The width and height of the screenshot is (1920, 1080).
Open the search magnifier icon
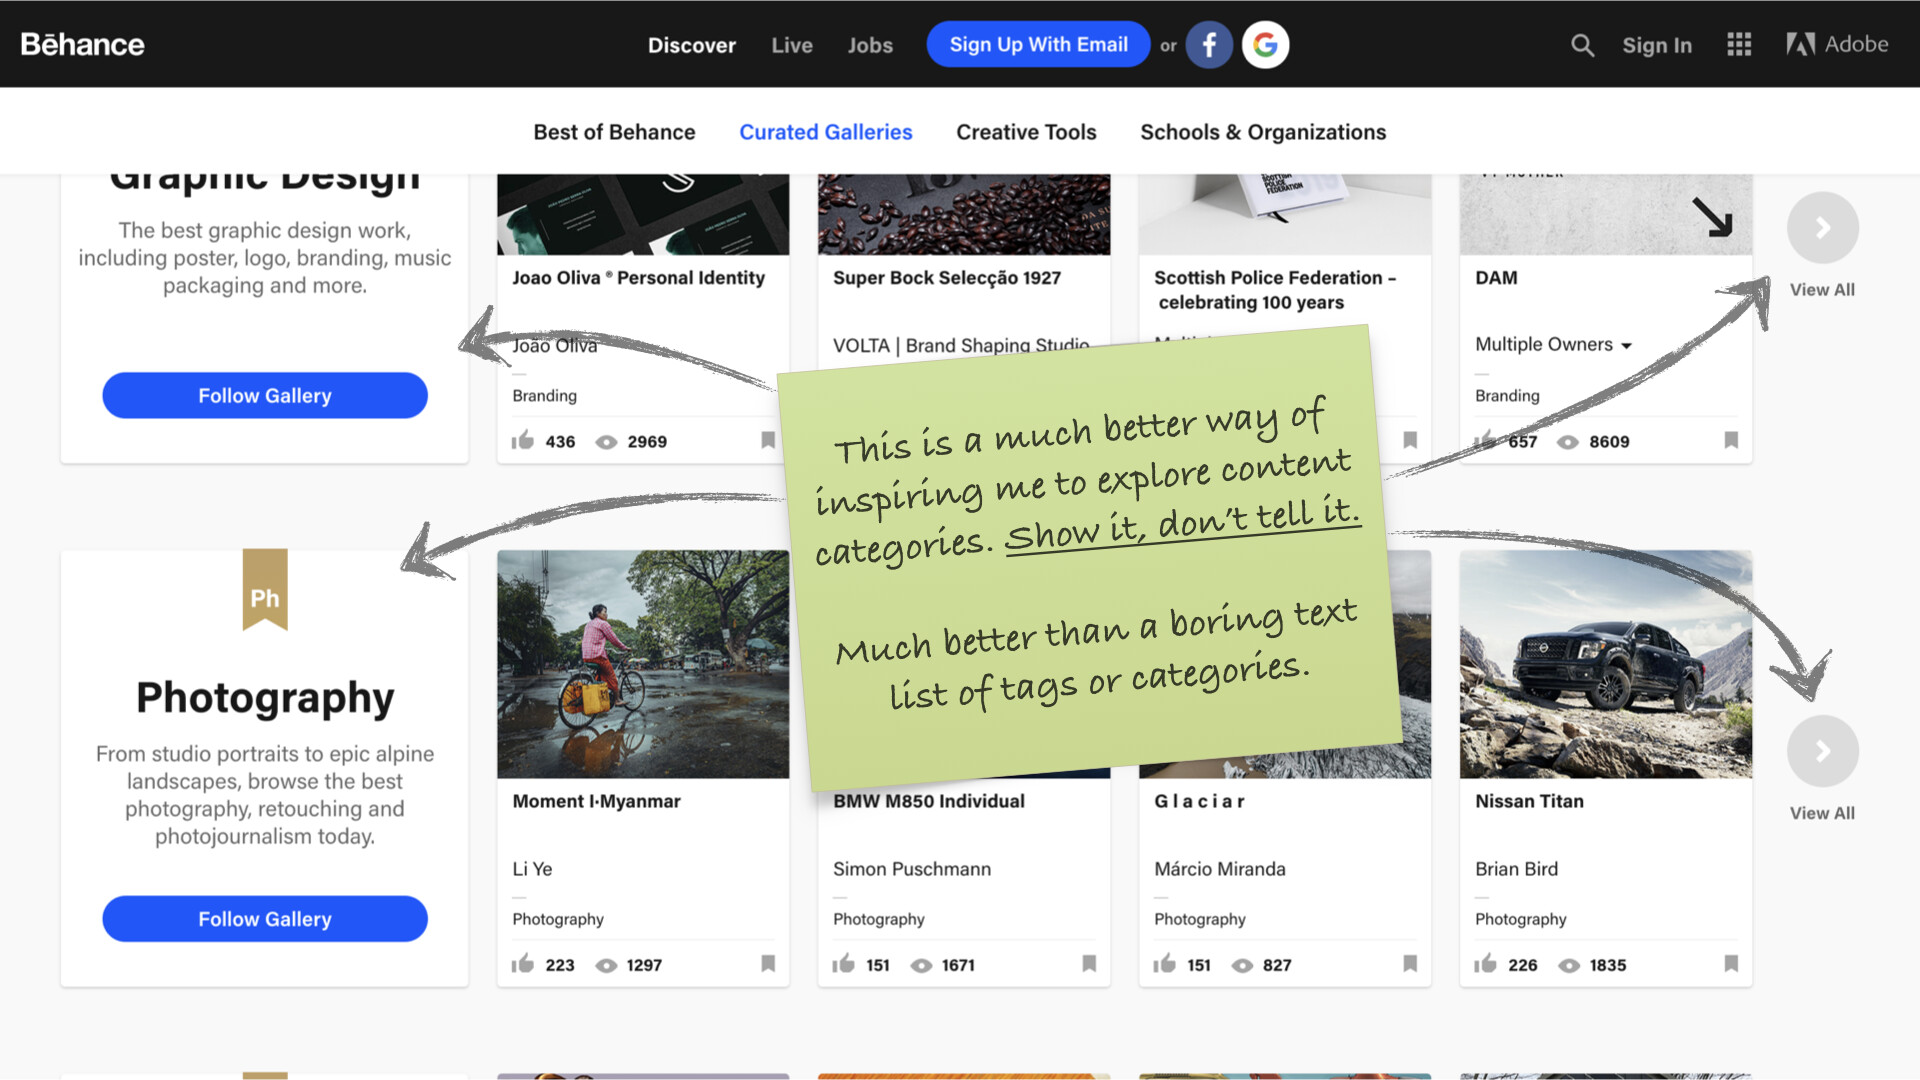(1581, 45)
